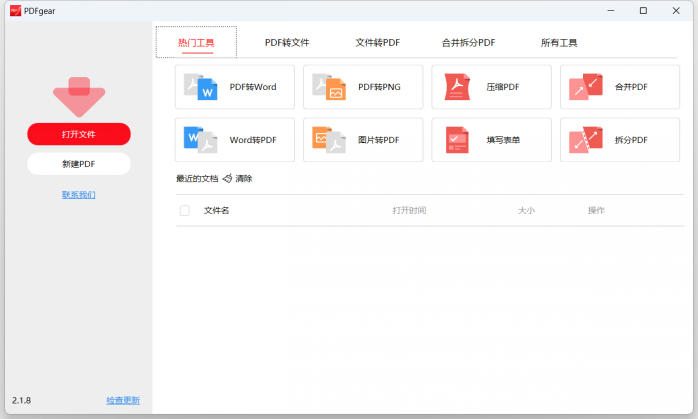The height and width of the screenshot is (419, 698).
Task: Switch to the PDF转文件 tab
Action: click(x=287, y=43)
